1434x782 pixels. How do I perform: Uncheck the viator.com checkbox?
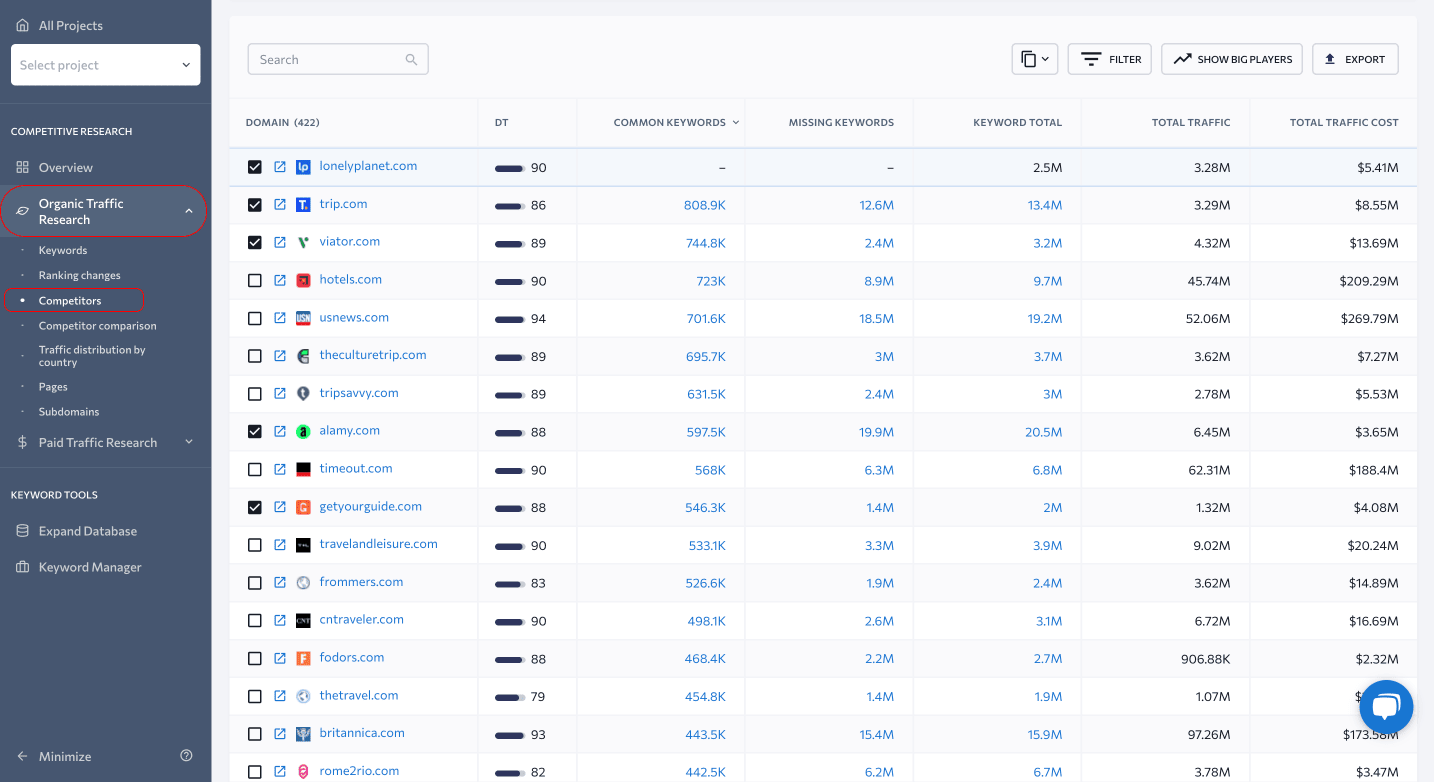tap(255, 243)
